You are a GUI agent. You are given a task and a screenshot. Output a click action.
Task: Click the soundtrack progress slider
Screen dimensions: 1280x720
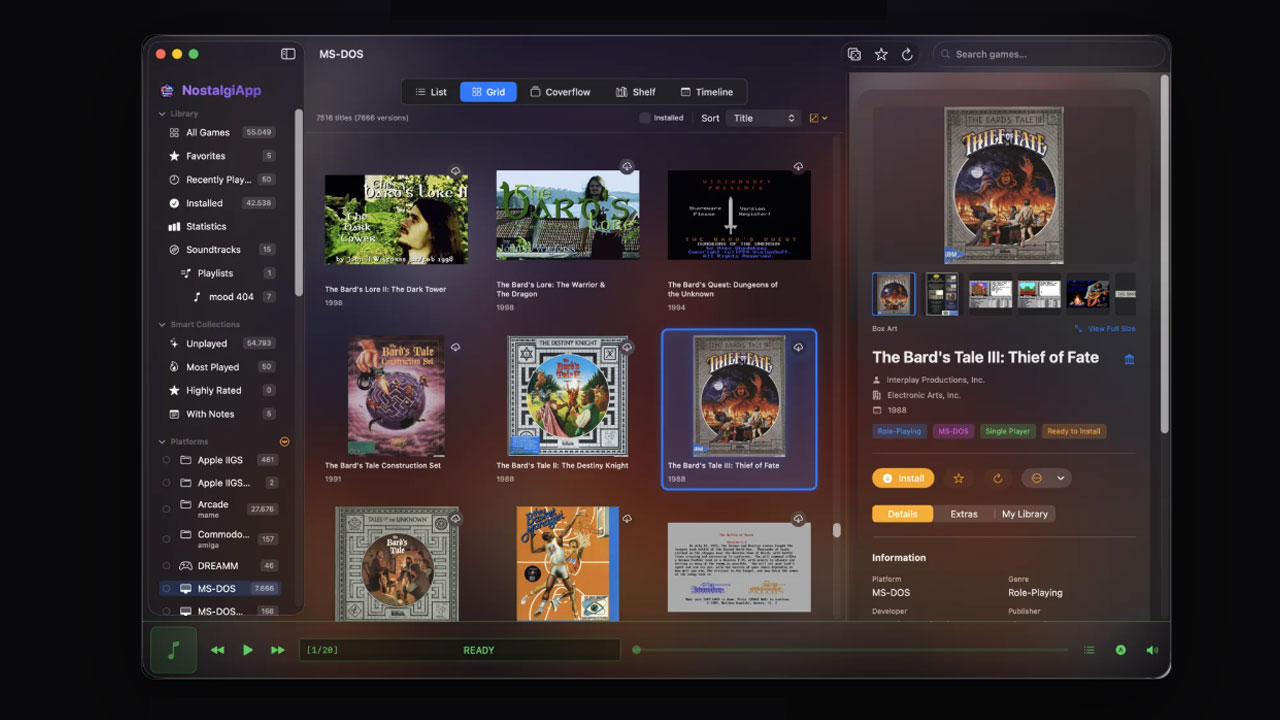850,650
